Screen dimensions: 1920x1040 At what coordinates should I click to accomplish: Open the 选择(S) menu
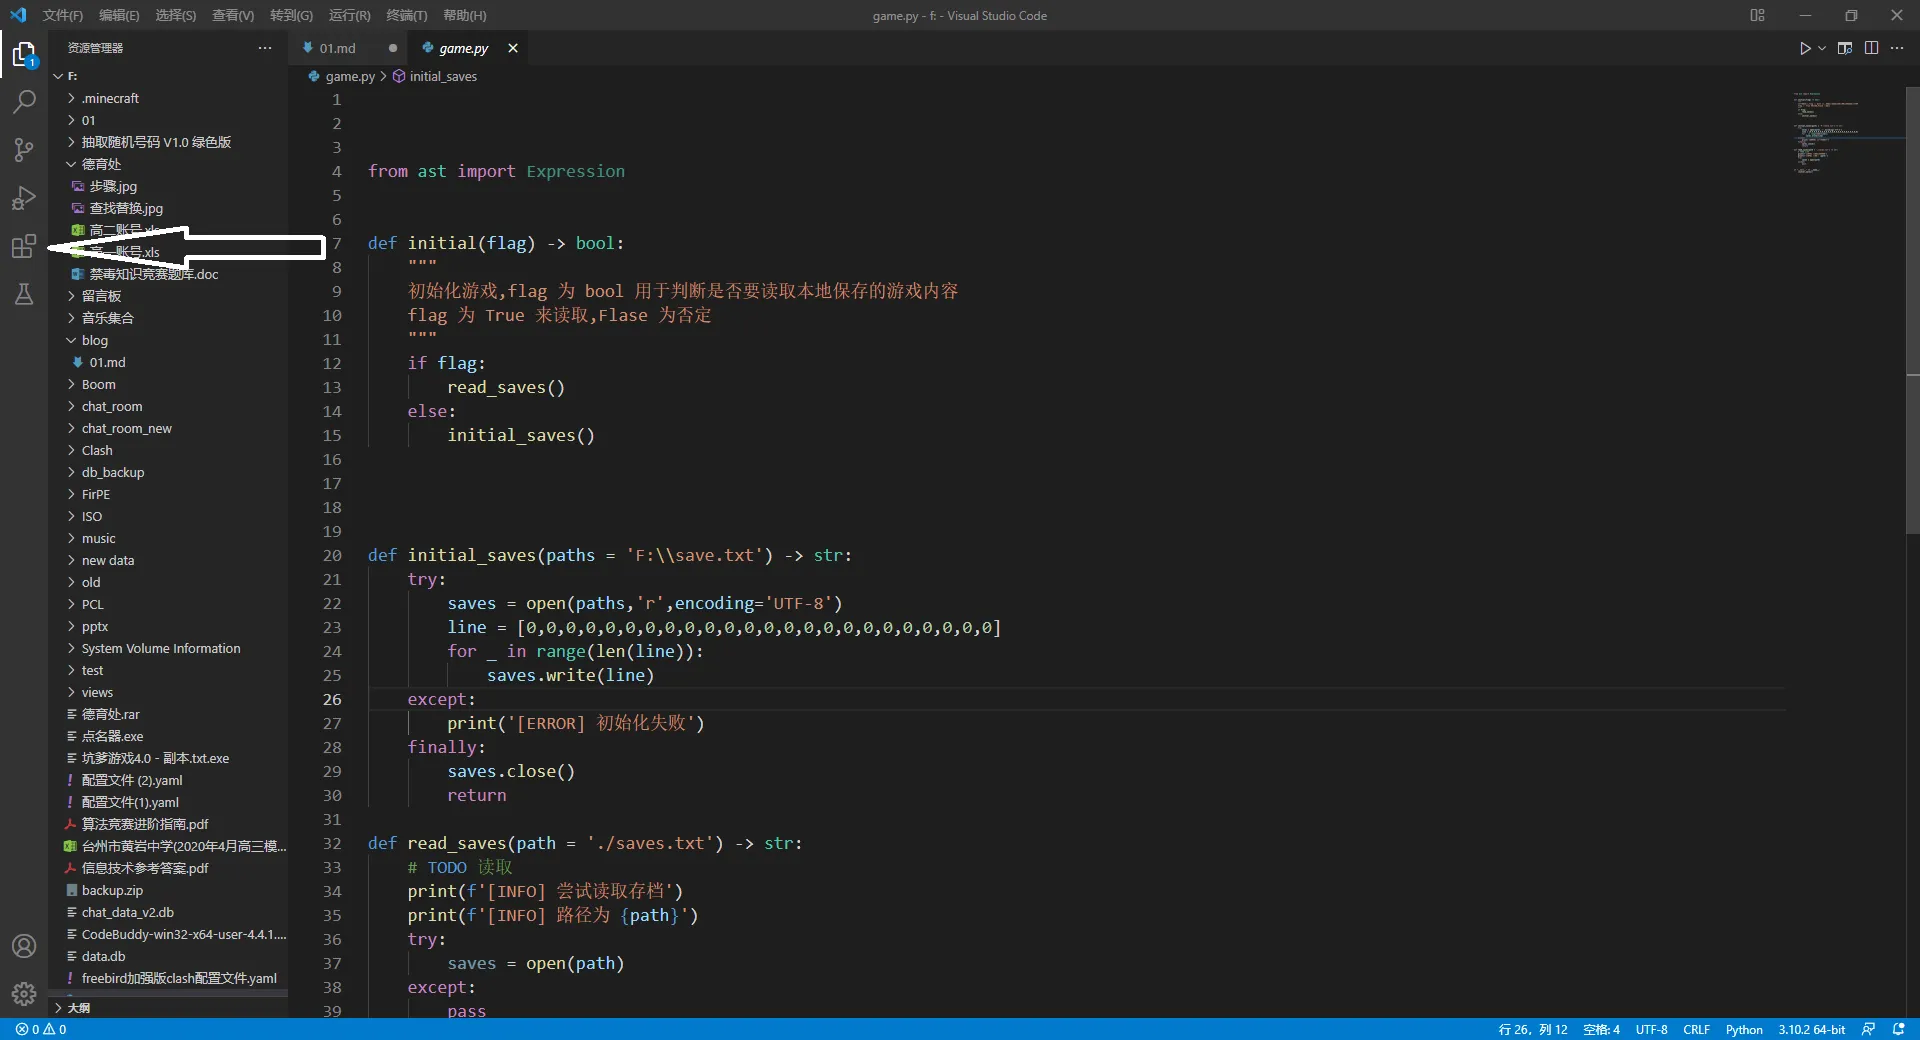point(176,15)
